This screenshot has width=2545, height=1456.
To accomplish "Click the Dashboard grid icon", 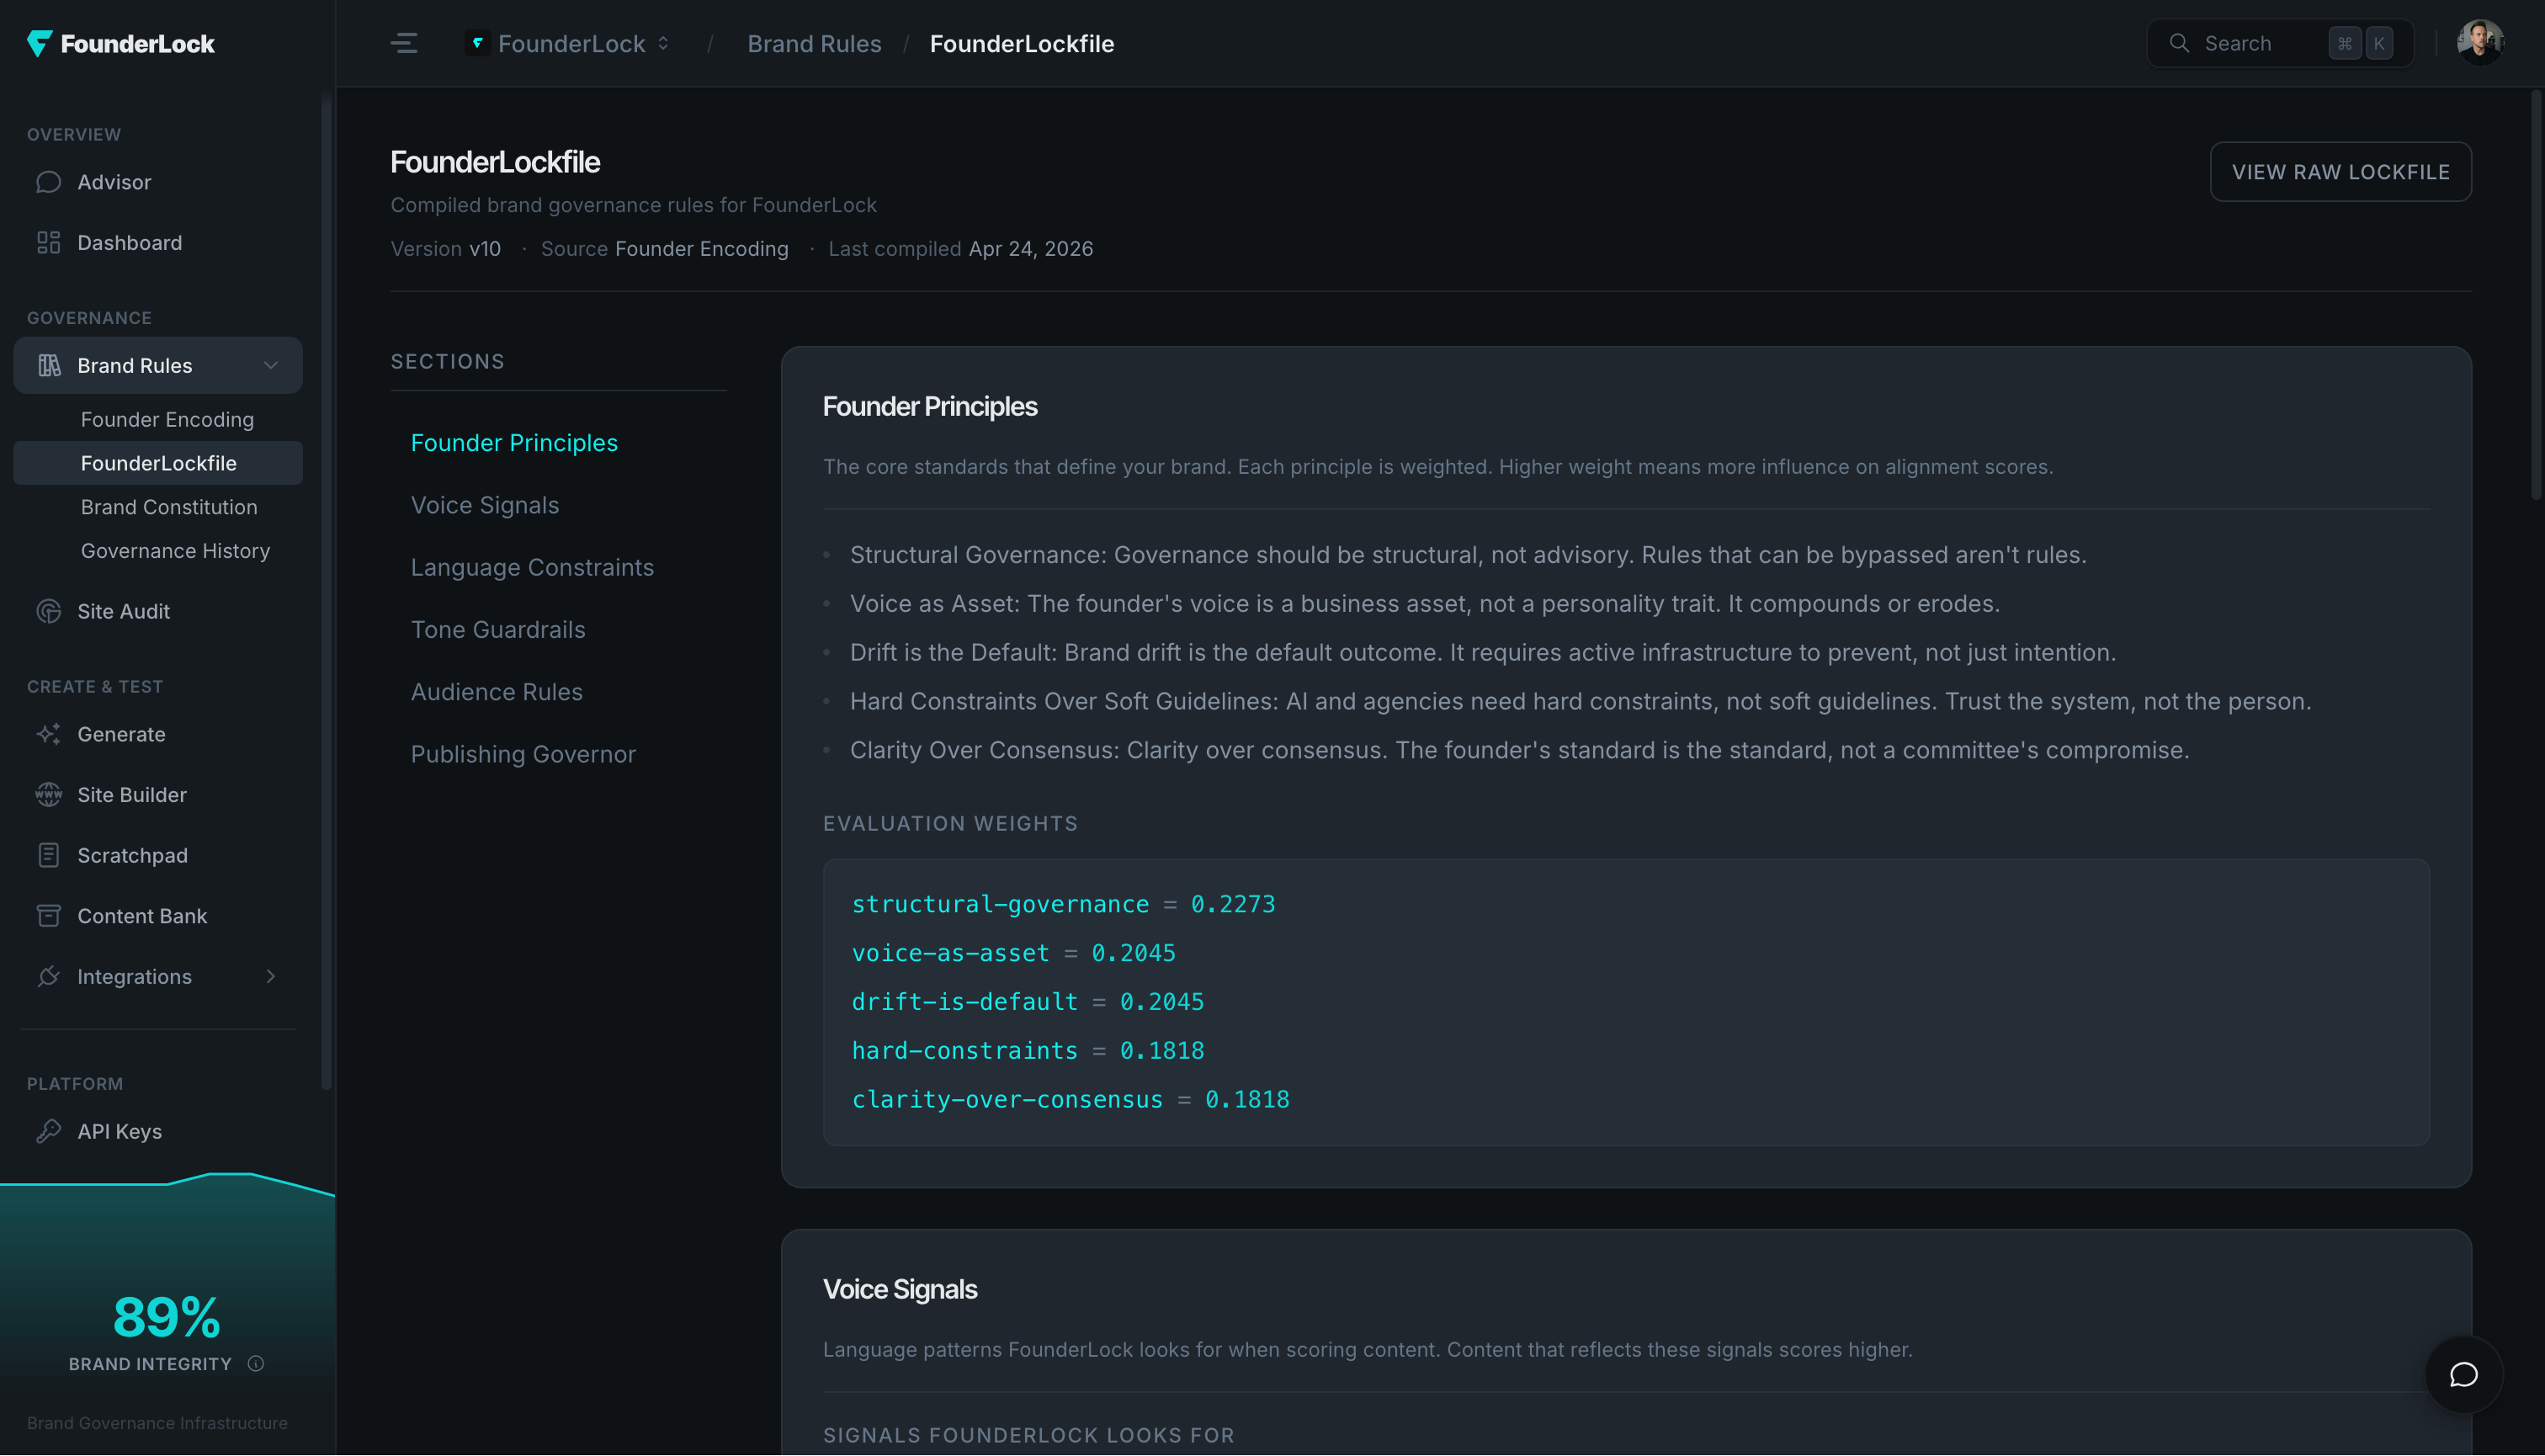I will tap(48, 243).
